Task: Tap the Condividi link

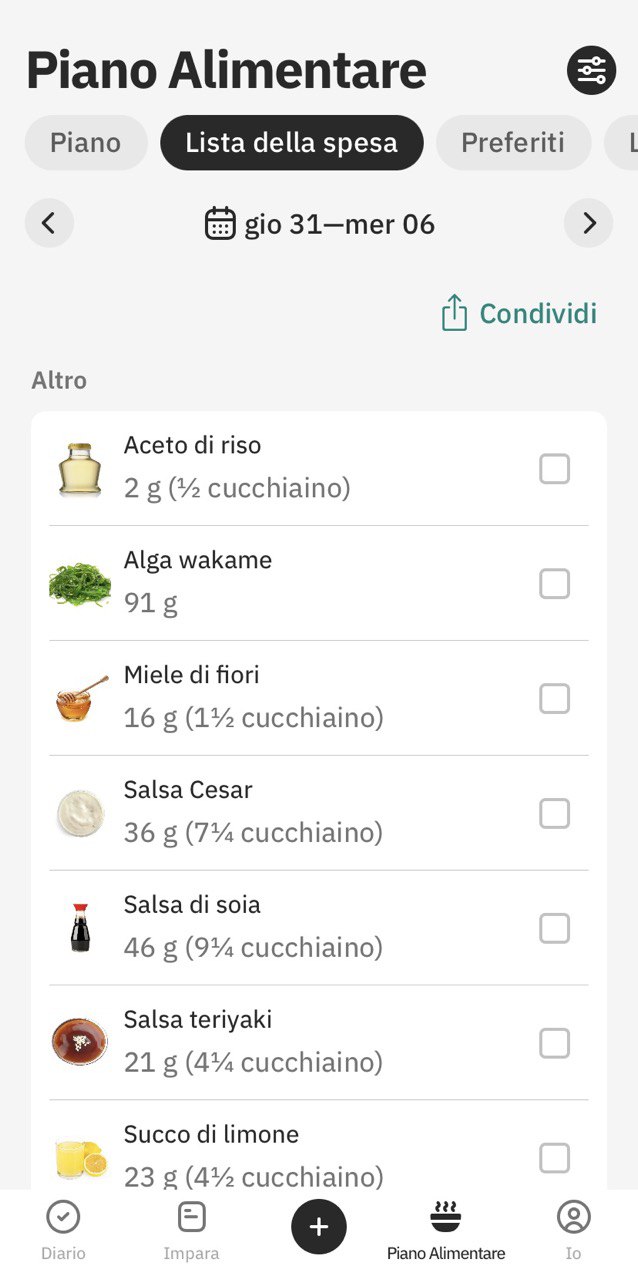Action: pyautogui.click(x=538, y=314)
